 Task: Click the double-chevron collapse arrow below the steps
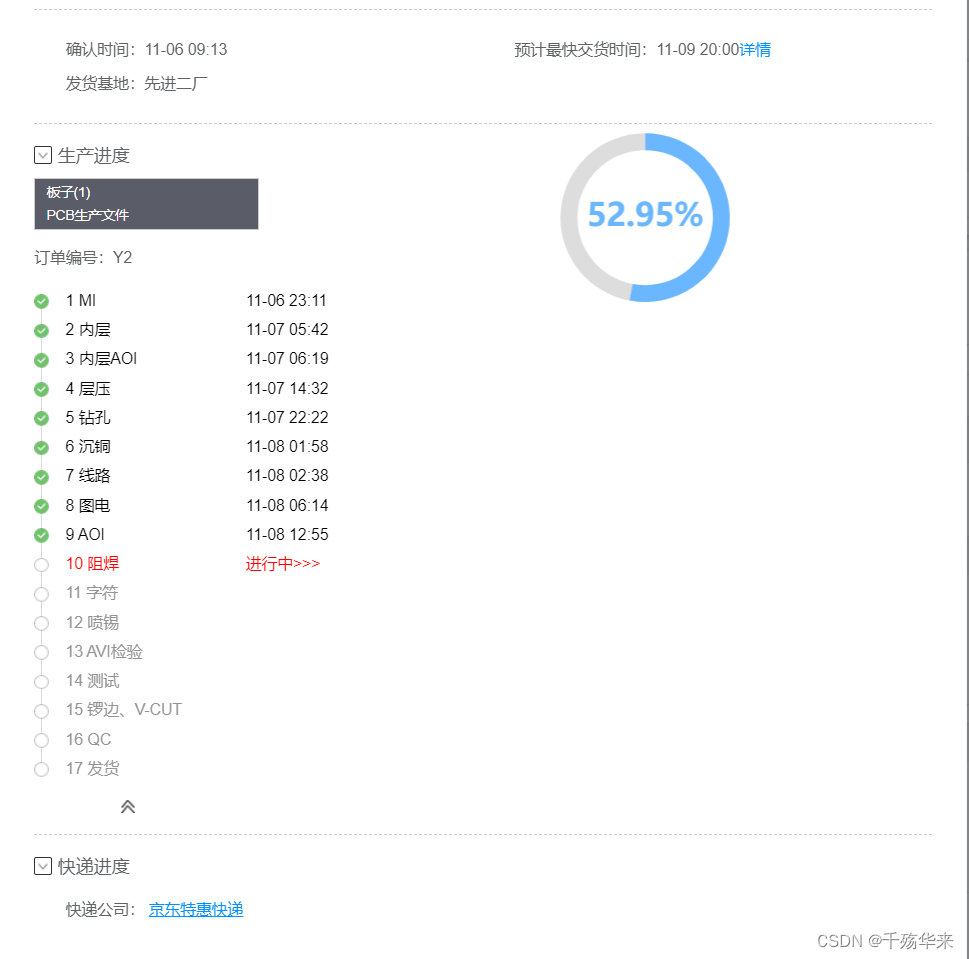point(128,806)
